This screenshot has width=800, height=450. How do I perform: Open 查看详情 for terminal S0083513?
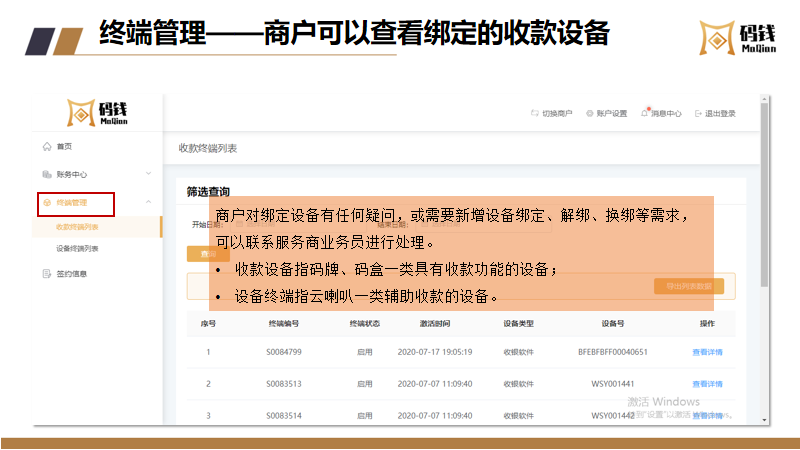click(706, 384)
